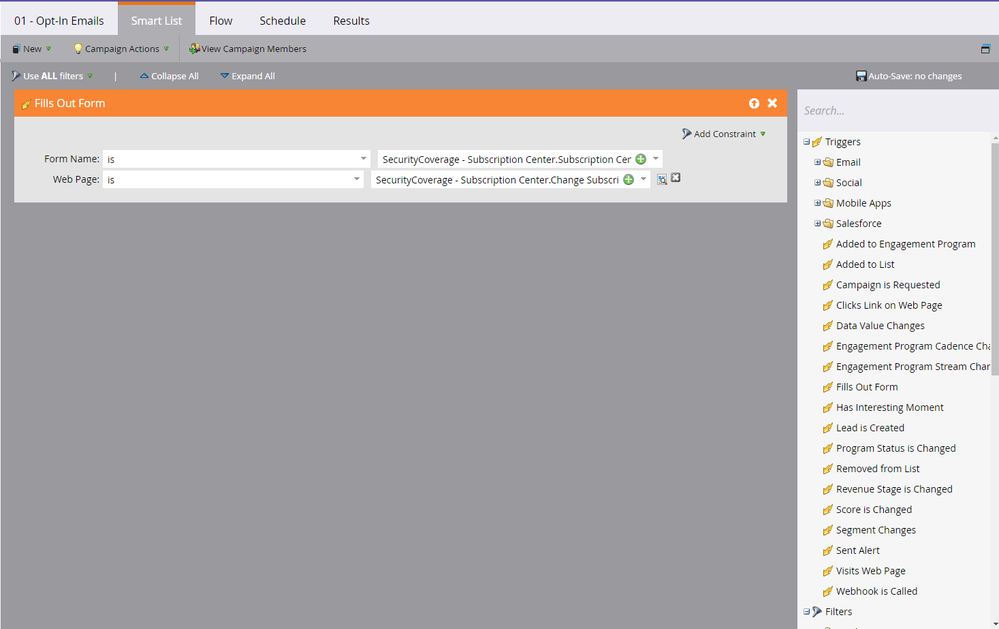Open the Add Constraint dropdown

click(724, 134)
